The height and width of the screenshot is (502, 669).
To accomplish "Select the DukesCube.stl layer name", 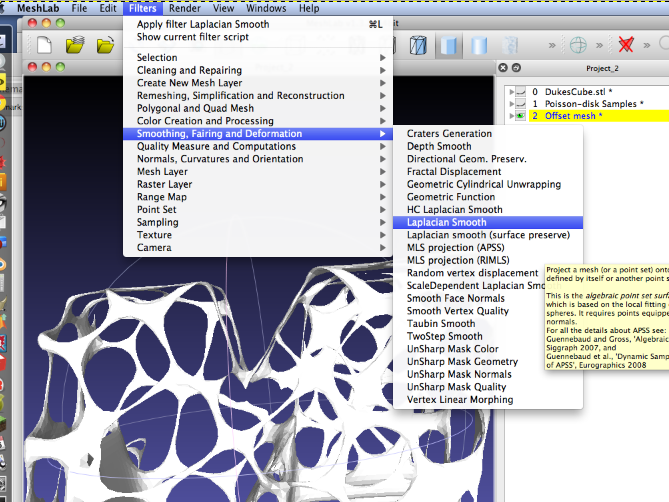I will coord(578,92).
